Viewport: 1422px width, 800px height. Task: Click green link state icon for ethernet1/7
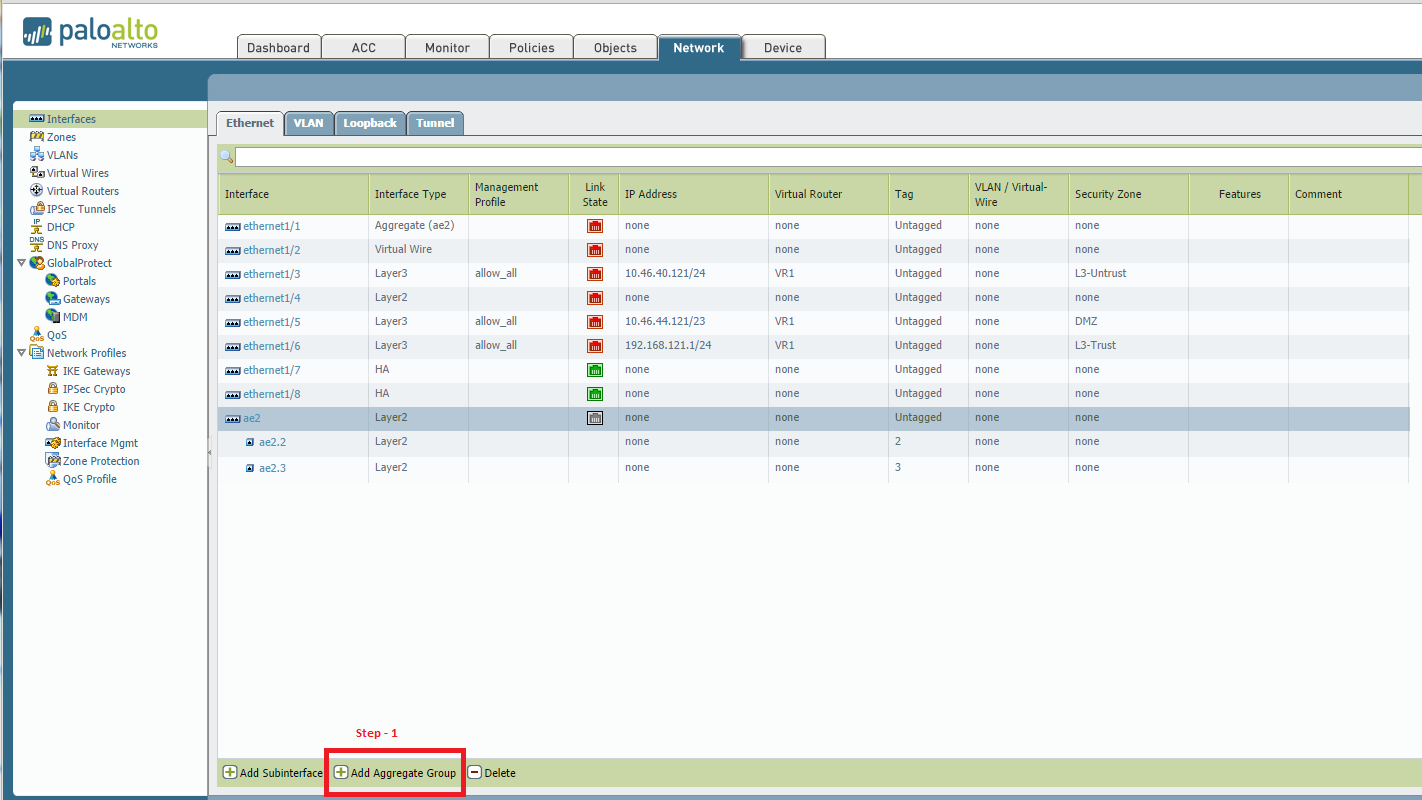595,370
